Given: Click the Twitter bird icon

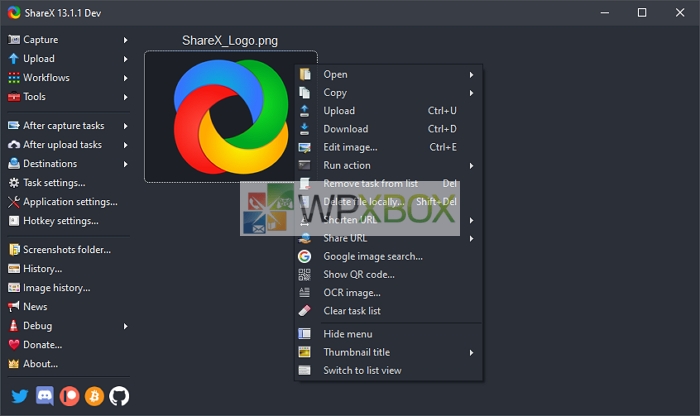Looking at the screenshot, I should [x=20, y=396].
